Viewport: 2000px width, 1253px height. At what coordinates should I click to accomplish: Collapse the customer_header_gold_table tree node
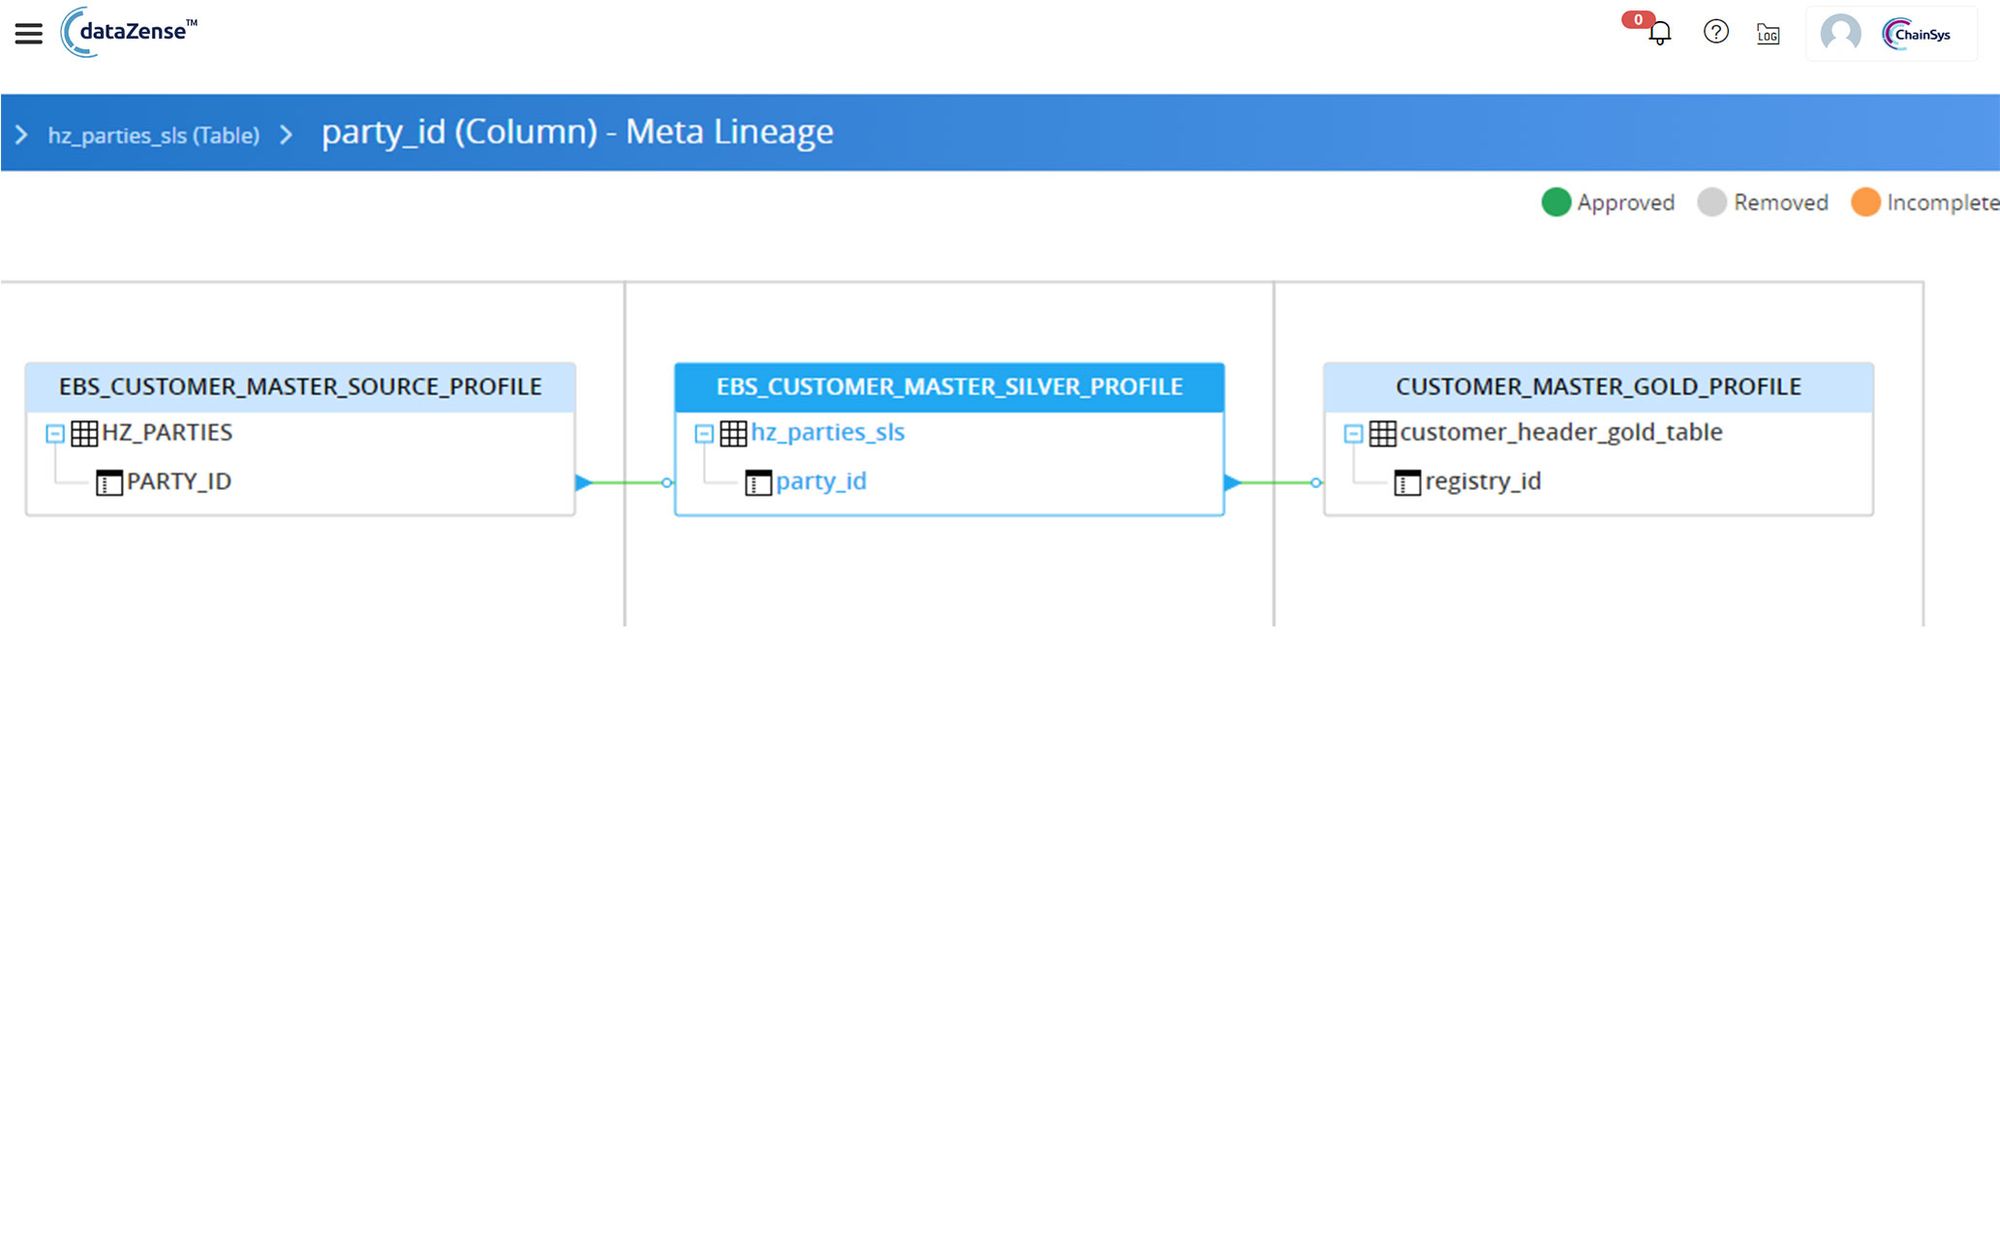tap(1353, 434)
